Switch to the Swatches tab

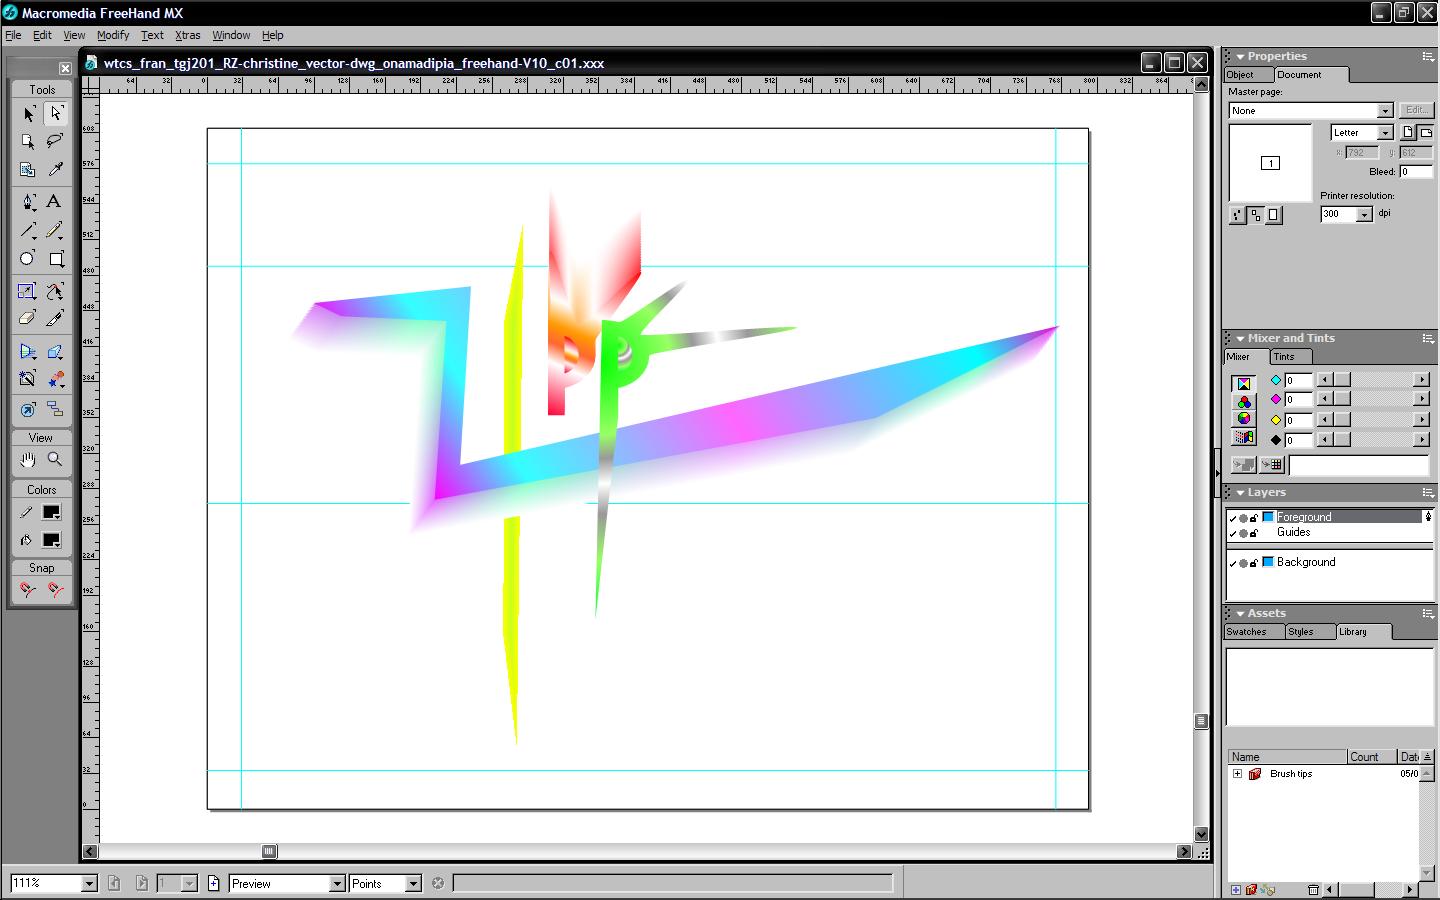[1246, 632]
